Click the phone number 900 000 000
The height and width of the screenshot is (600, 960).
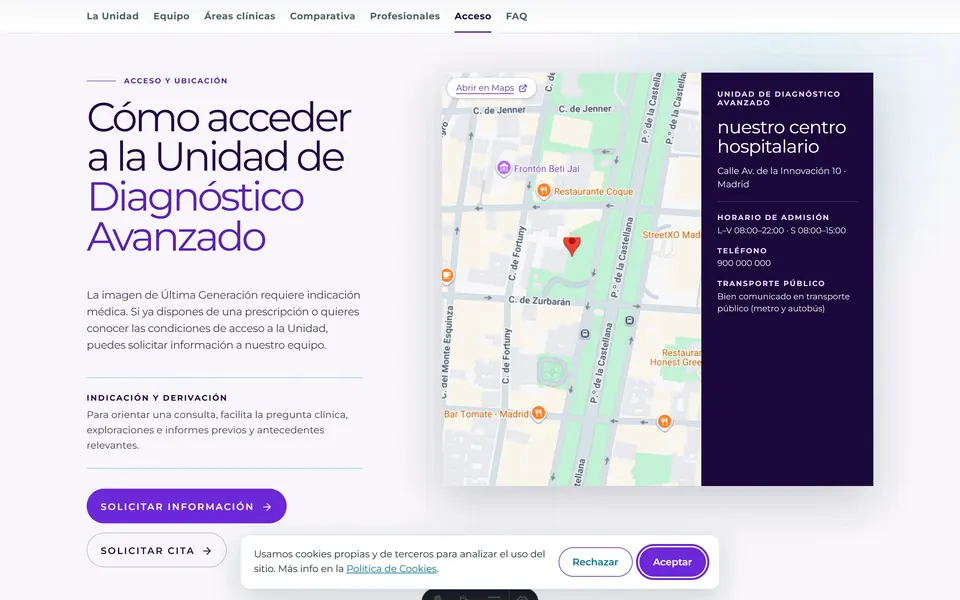[x=744, y=263]
